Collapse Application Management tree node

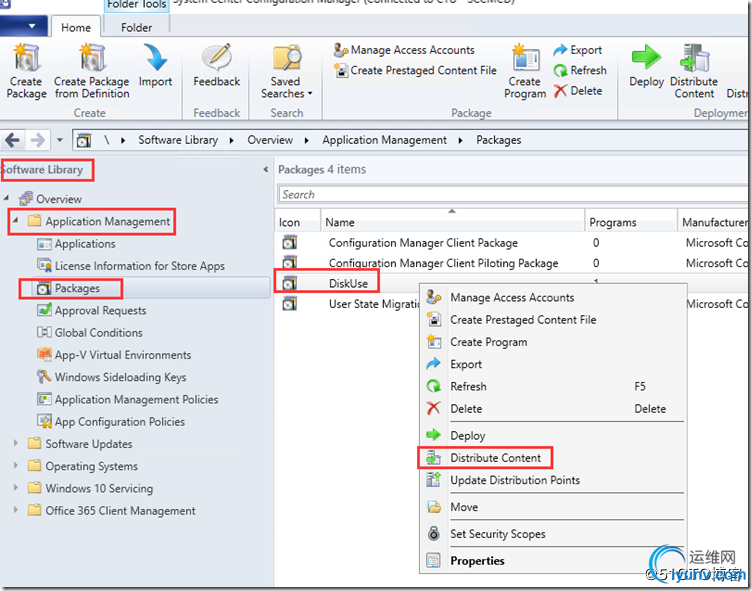tap(15, 220)
